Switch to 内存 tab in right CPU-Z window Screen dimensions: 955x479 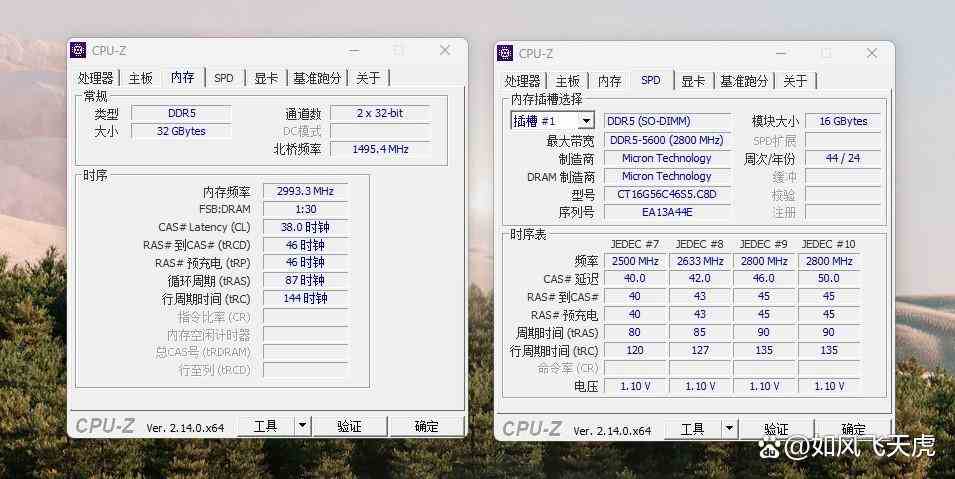(x=609, y=81)
